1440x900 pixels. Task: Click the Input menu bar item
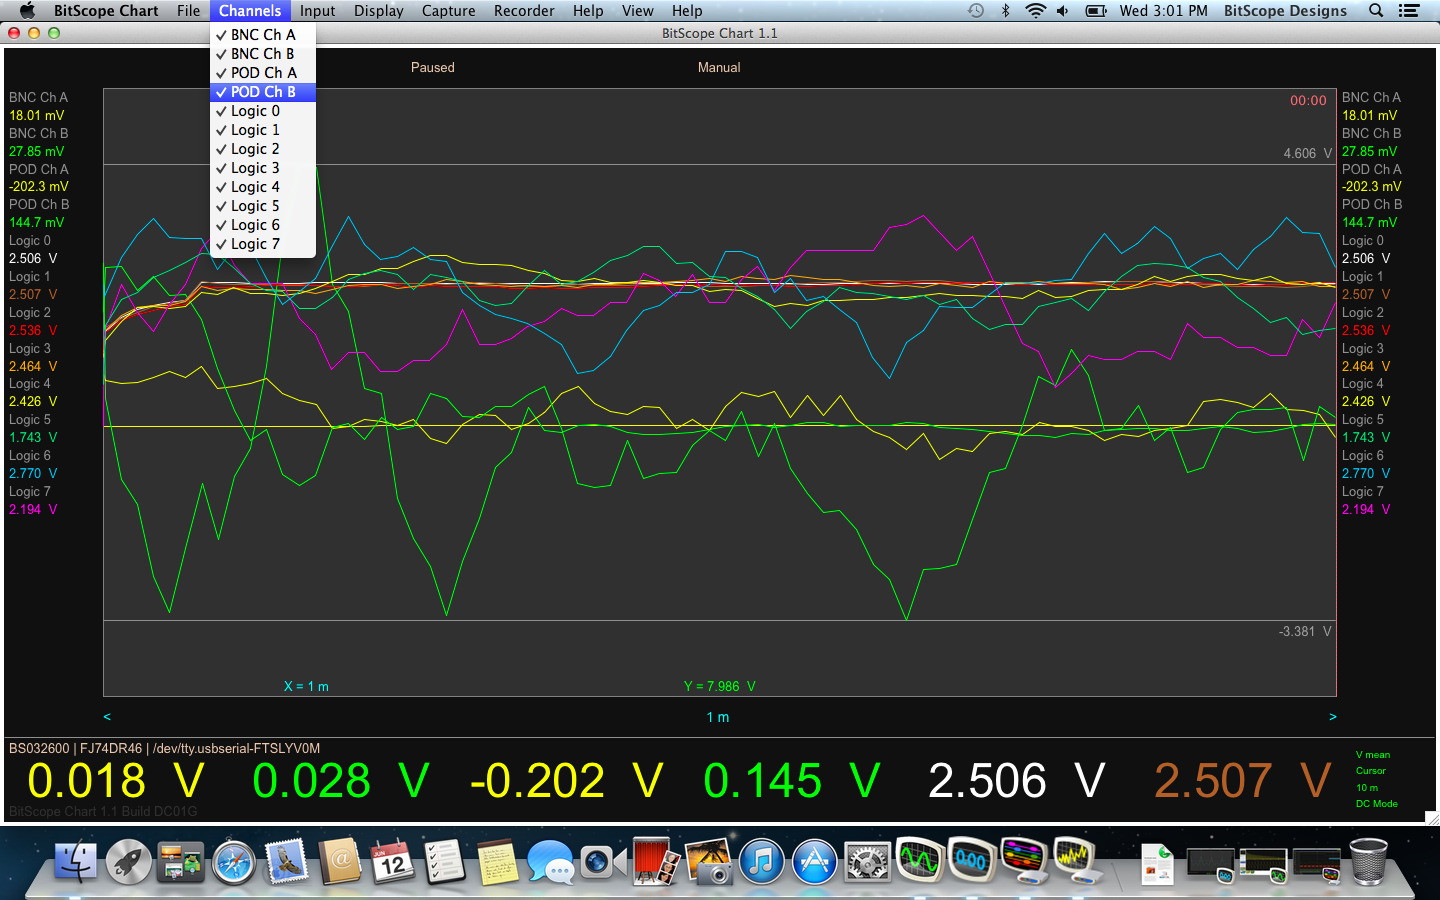tap(317, 11)
